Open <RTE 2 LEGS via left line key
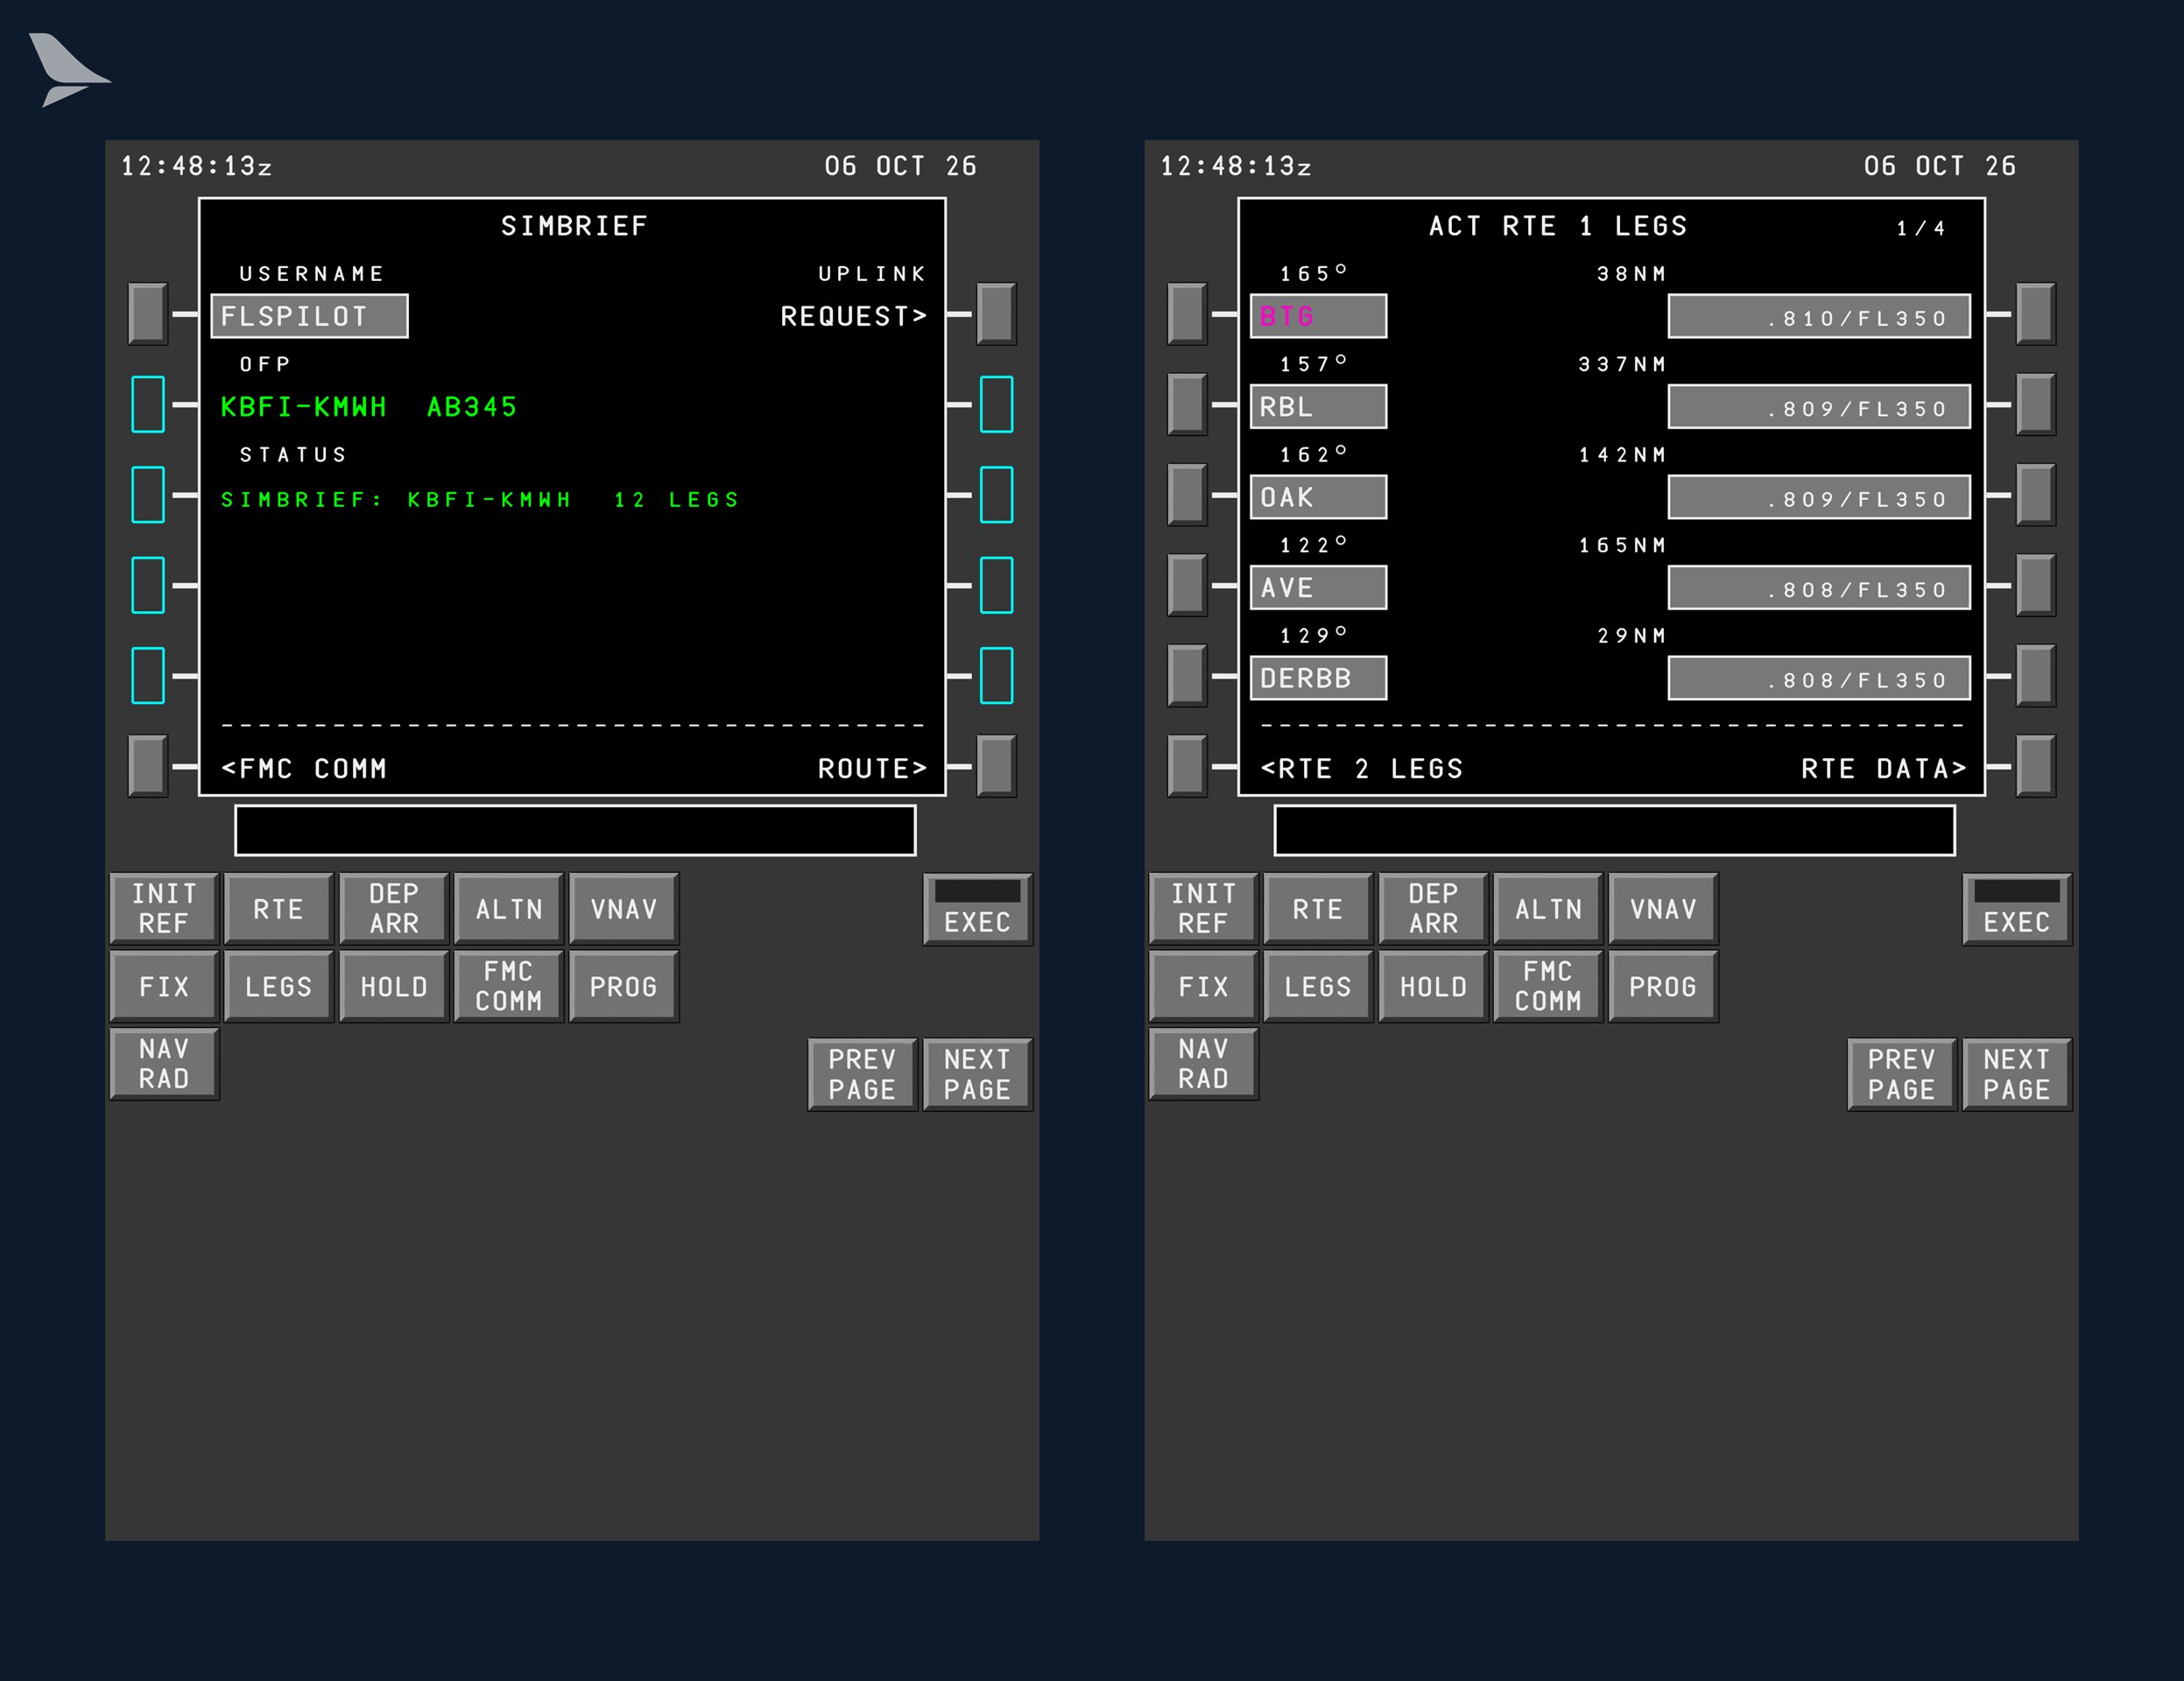This screenshot has height=1681, width=2184. [x=1187, y=766]
